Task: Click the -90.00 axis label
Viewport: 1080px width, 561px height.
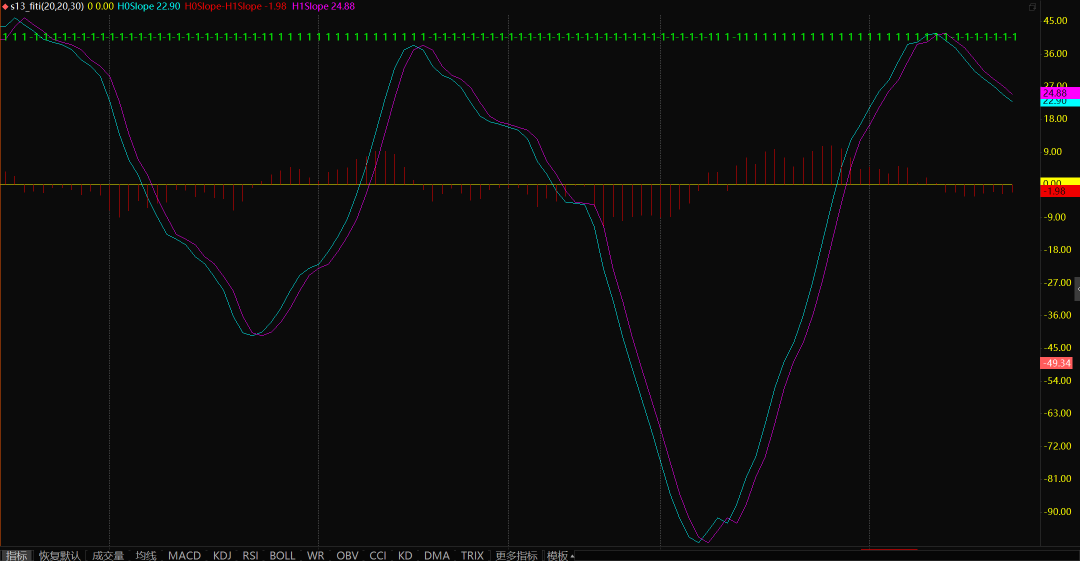Action: (1055, 511)
